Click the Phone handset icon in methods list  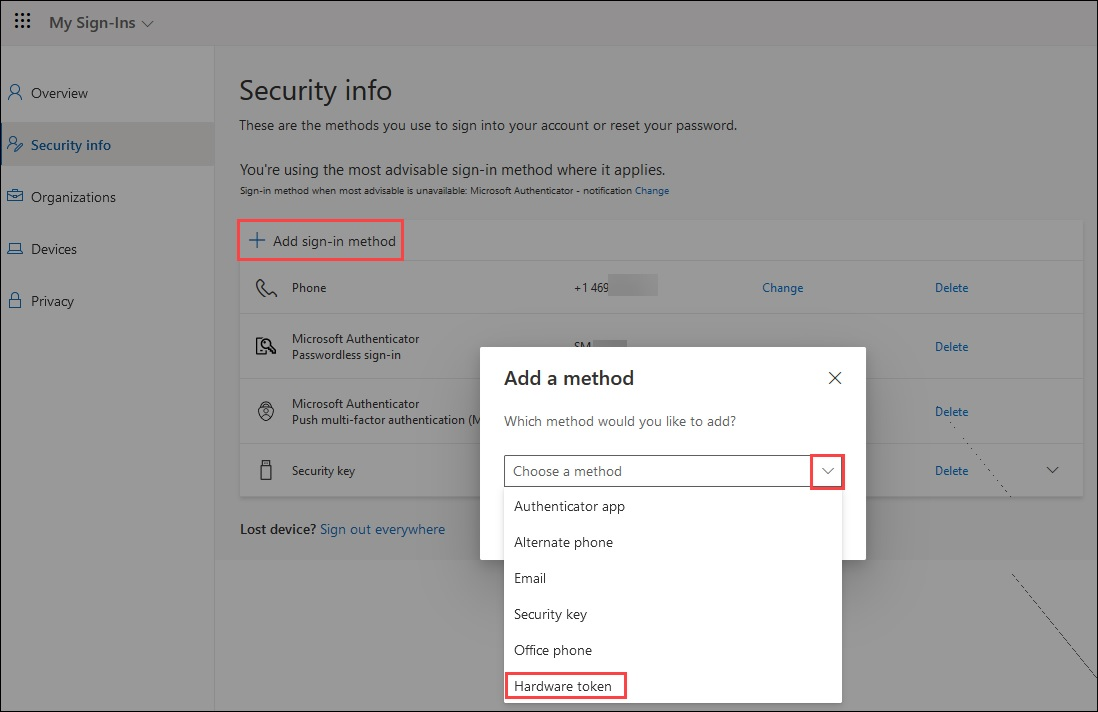265,287
